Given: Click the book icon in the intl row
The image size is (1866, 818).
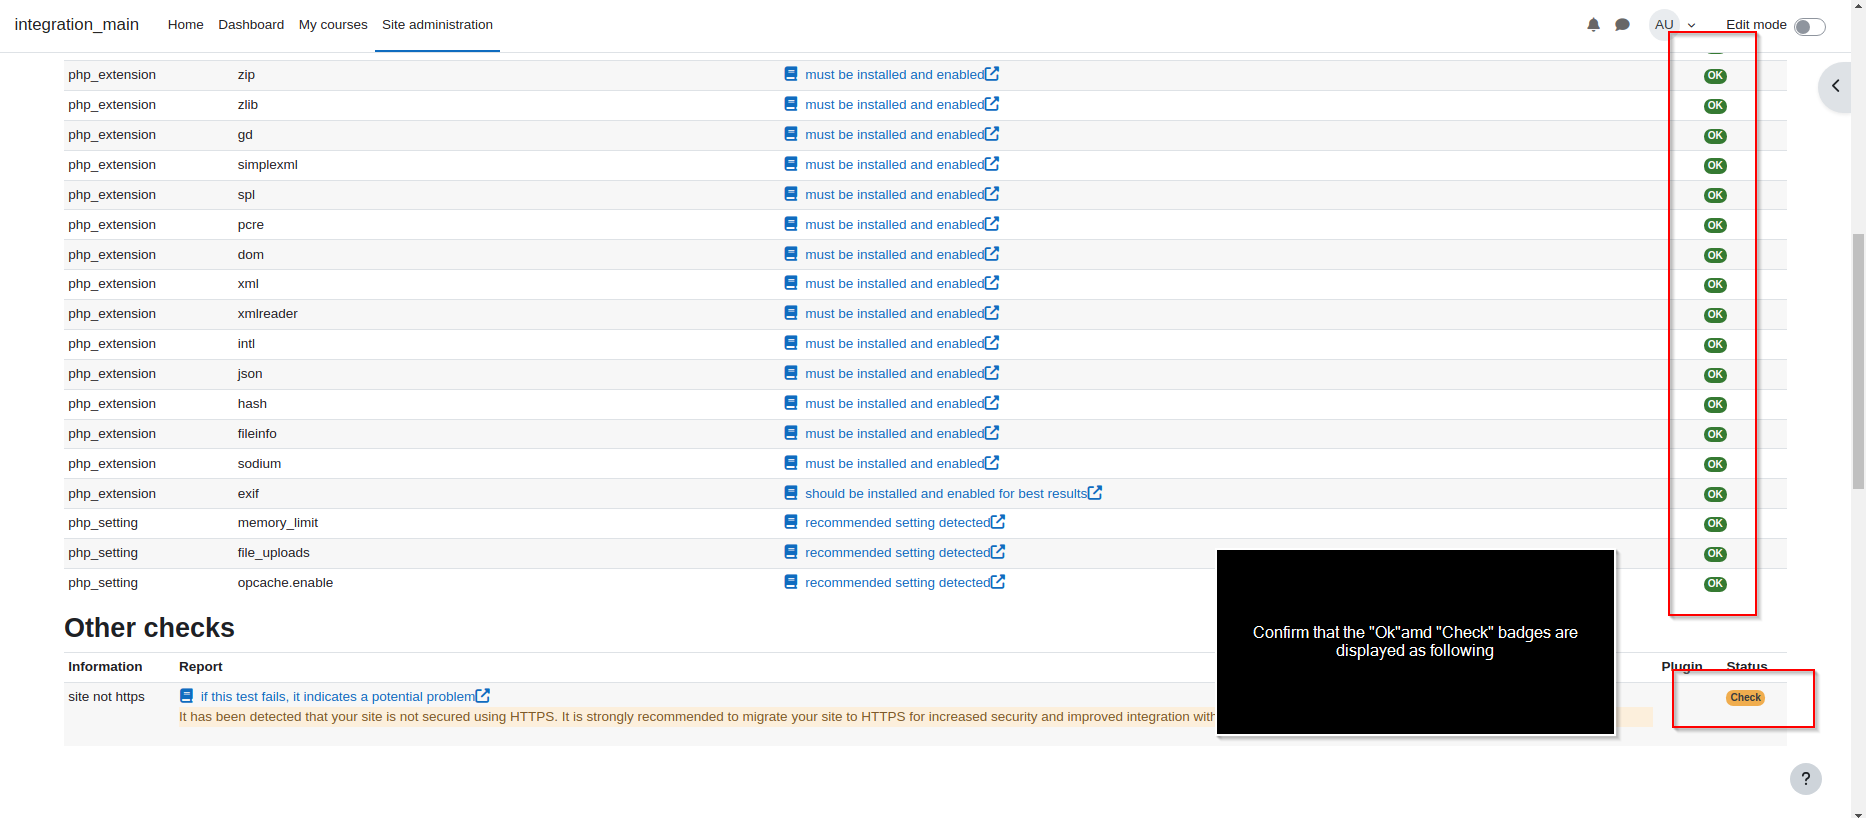Looking at the screenshot, I should tap(791, 343).
